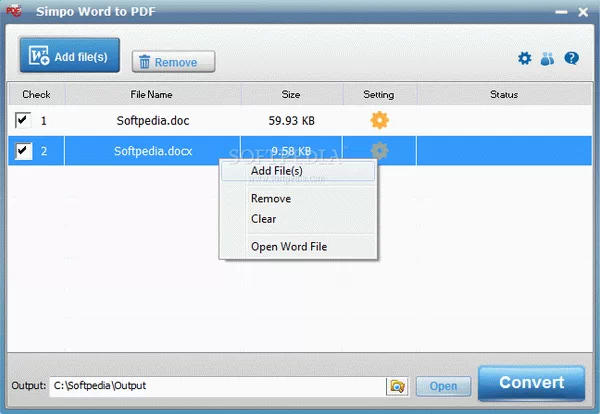Viewport: 600px width, 414px height.
Task: Click the Size column header
Action: pos(291,94)
